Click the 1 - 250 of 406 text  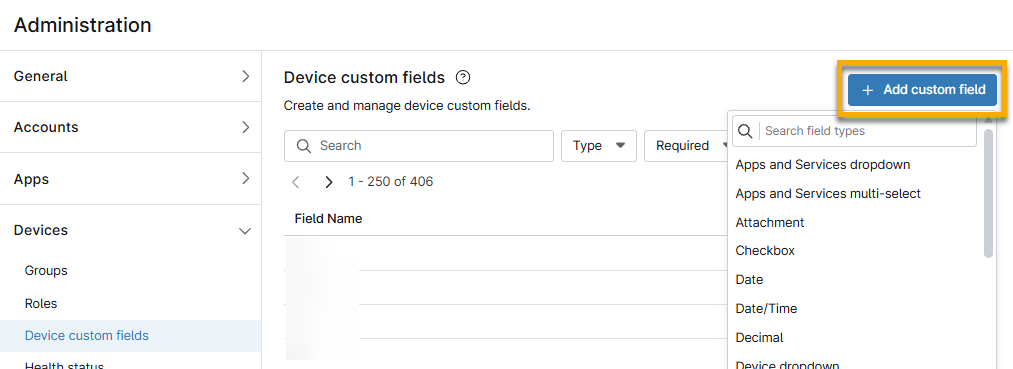click(390, 182)
